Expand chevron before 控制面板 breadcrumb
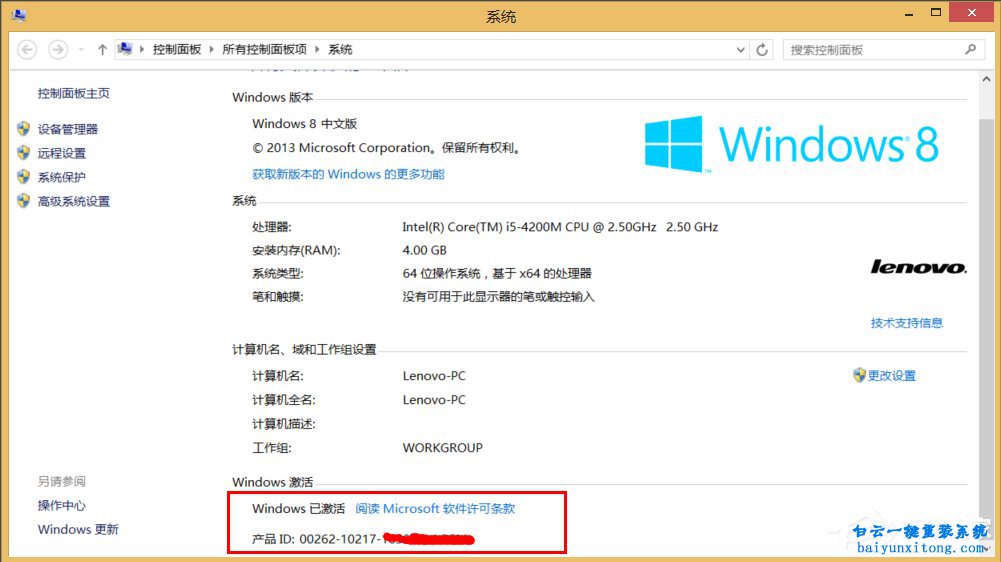The height and width of the screenshot is (562, 1001). [x=142, y=49]
